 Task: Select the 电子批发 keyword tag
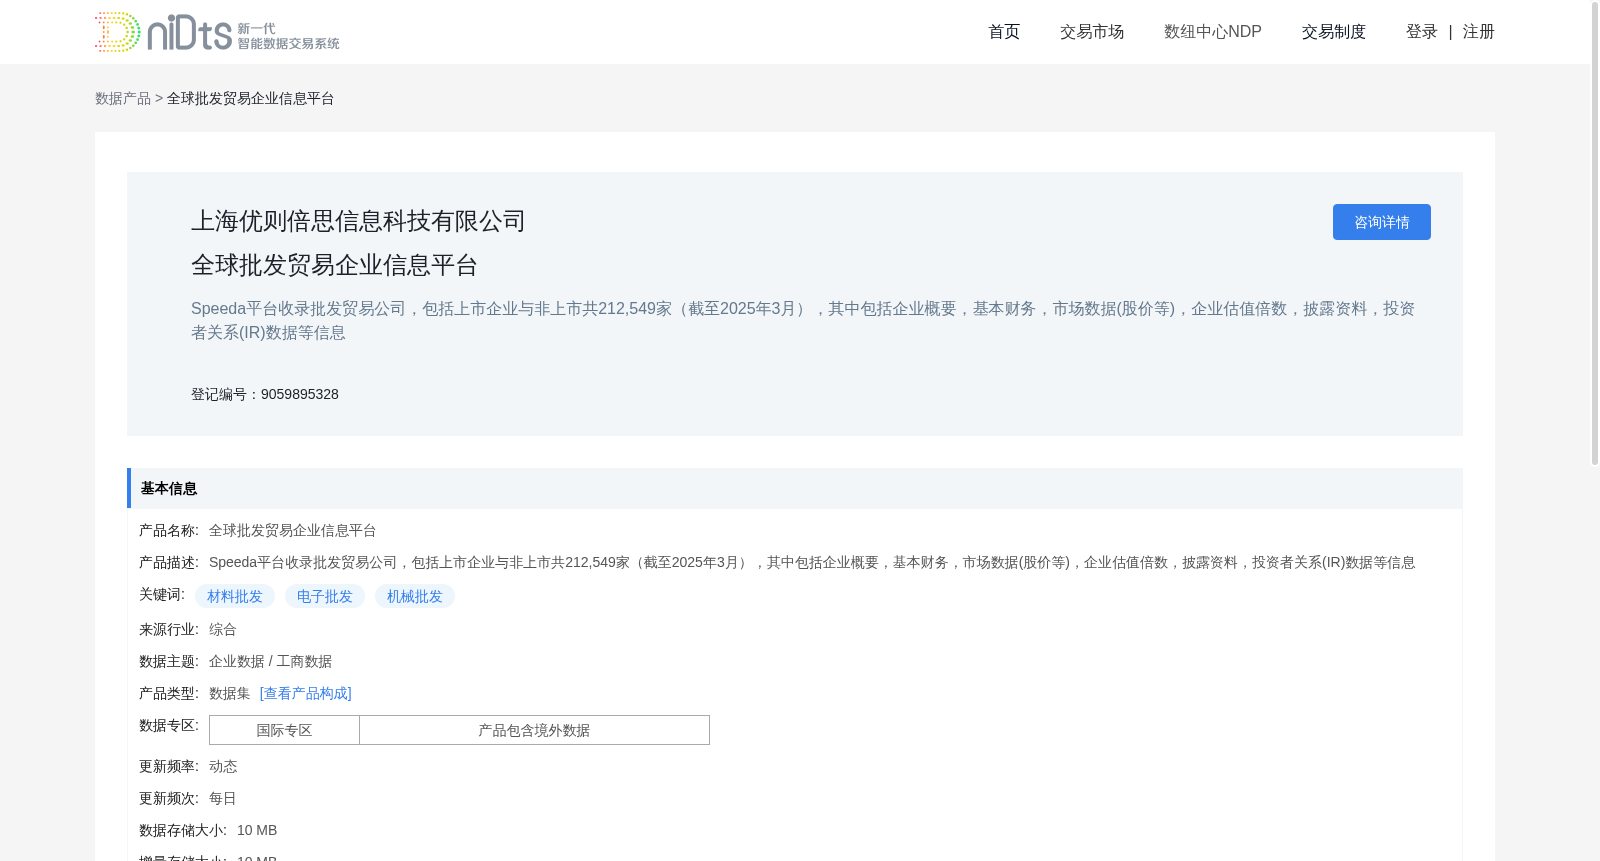pyautogui.click(x=325, y=596)
